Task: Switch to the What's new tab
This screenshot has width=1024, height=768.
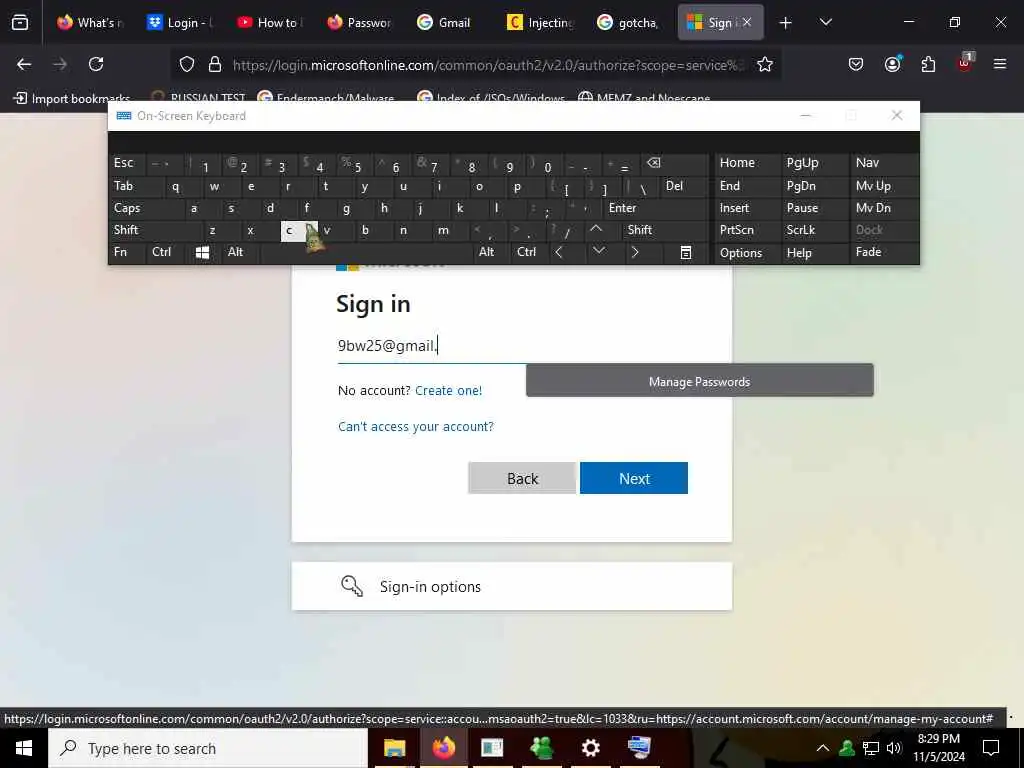Action: click(x=88, y=22)
